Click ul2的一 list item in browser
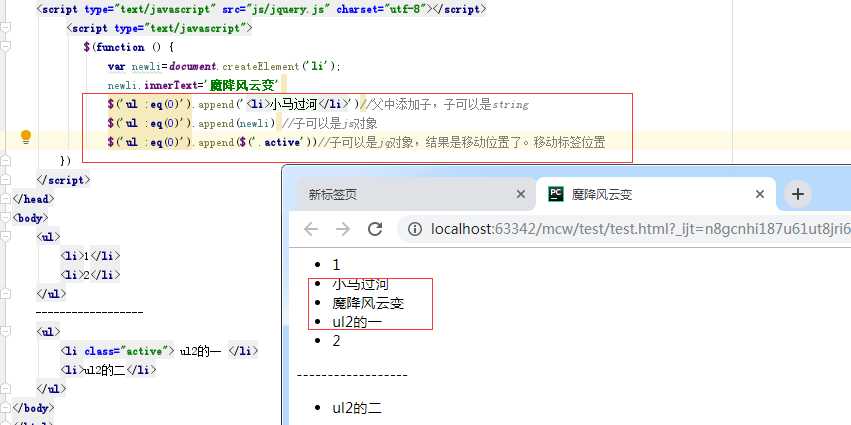 (357, 322)
